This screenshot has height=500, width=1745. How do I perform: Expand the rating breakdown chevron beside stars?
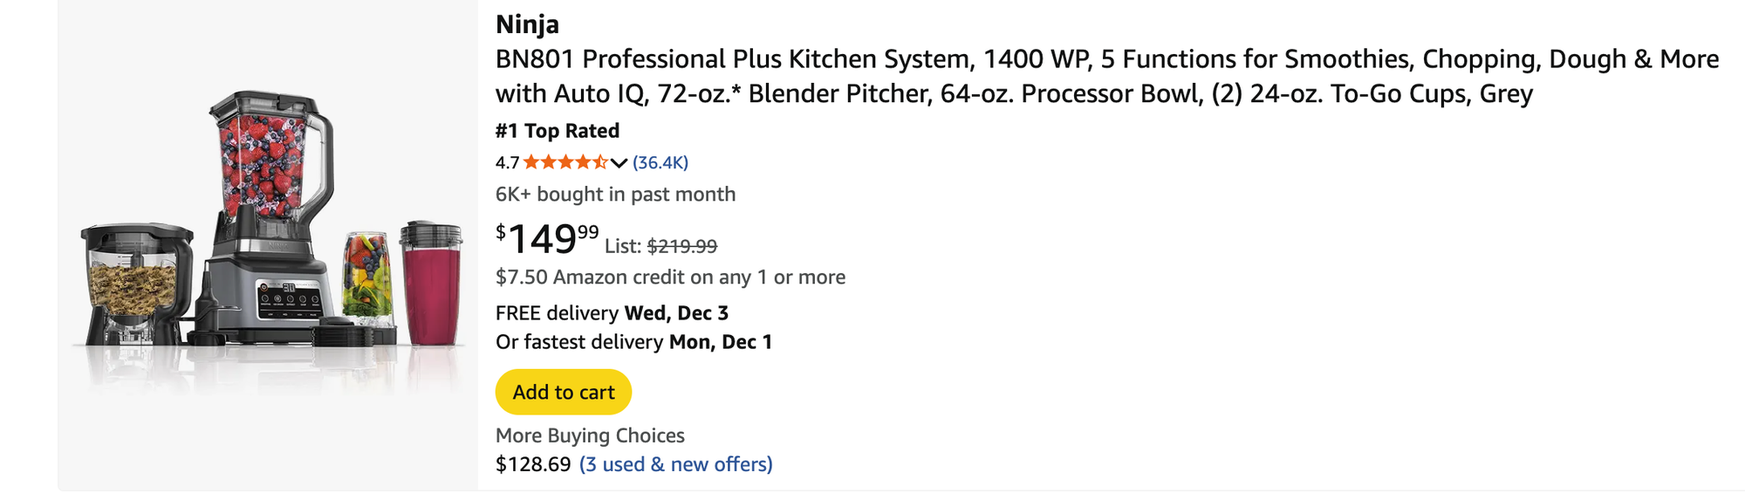[619, 163]
